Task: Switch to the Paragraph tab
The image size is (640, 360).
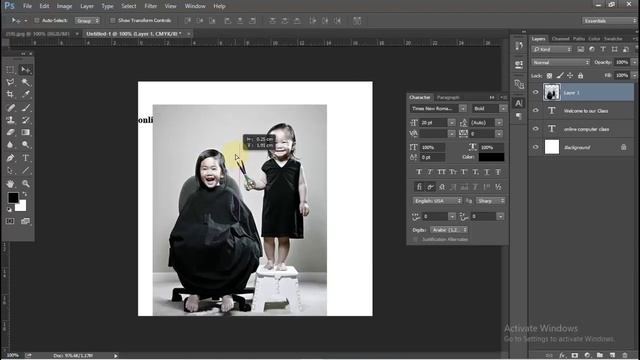Action: (x=448, y=98)
